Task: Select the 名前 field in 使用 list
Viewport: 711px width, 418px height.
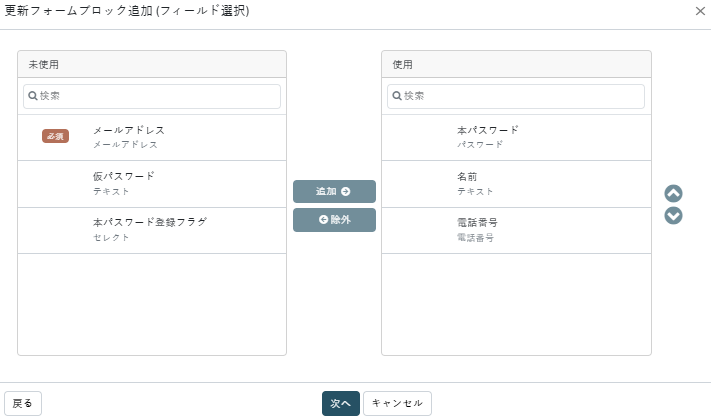Action: [x=516, y=184]
